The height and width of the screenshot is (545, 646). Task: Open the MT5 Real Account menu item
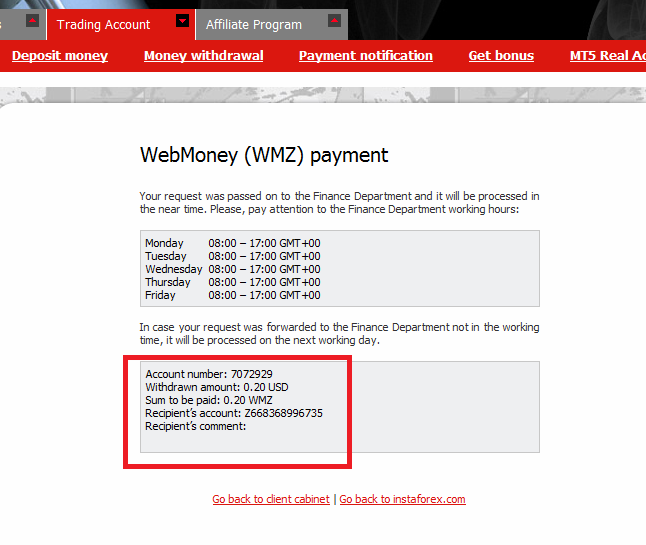[x=606, y=56]
